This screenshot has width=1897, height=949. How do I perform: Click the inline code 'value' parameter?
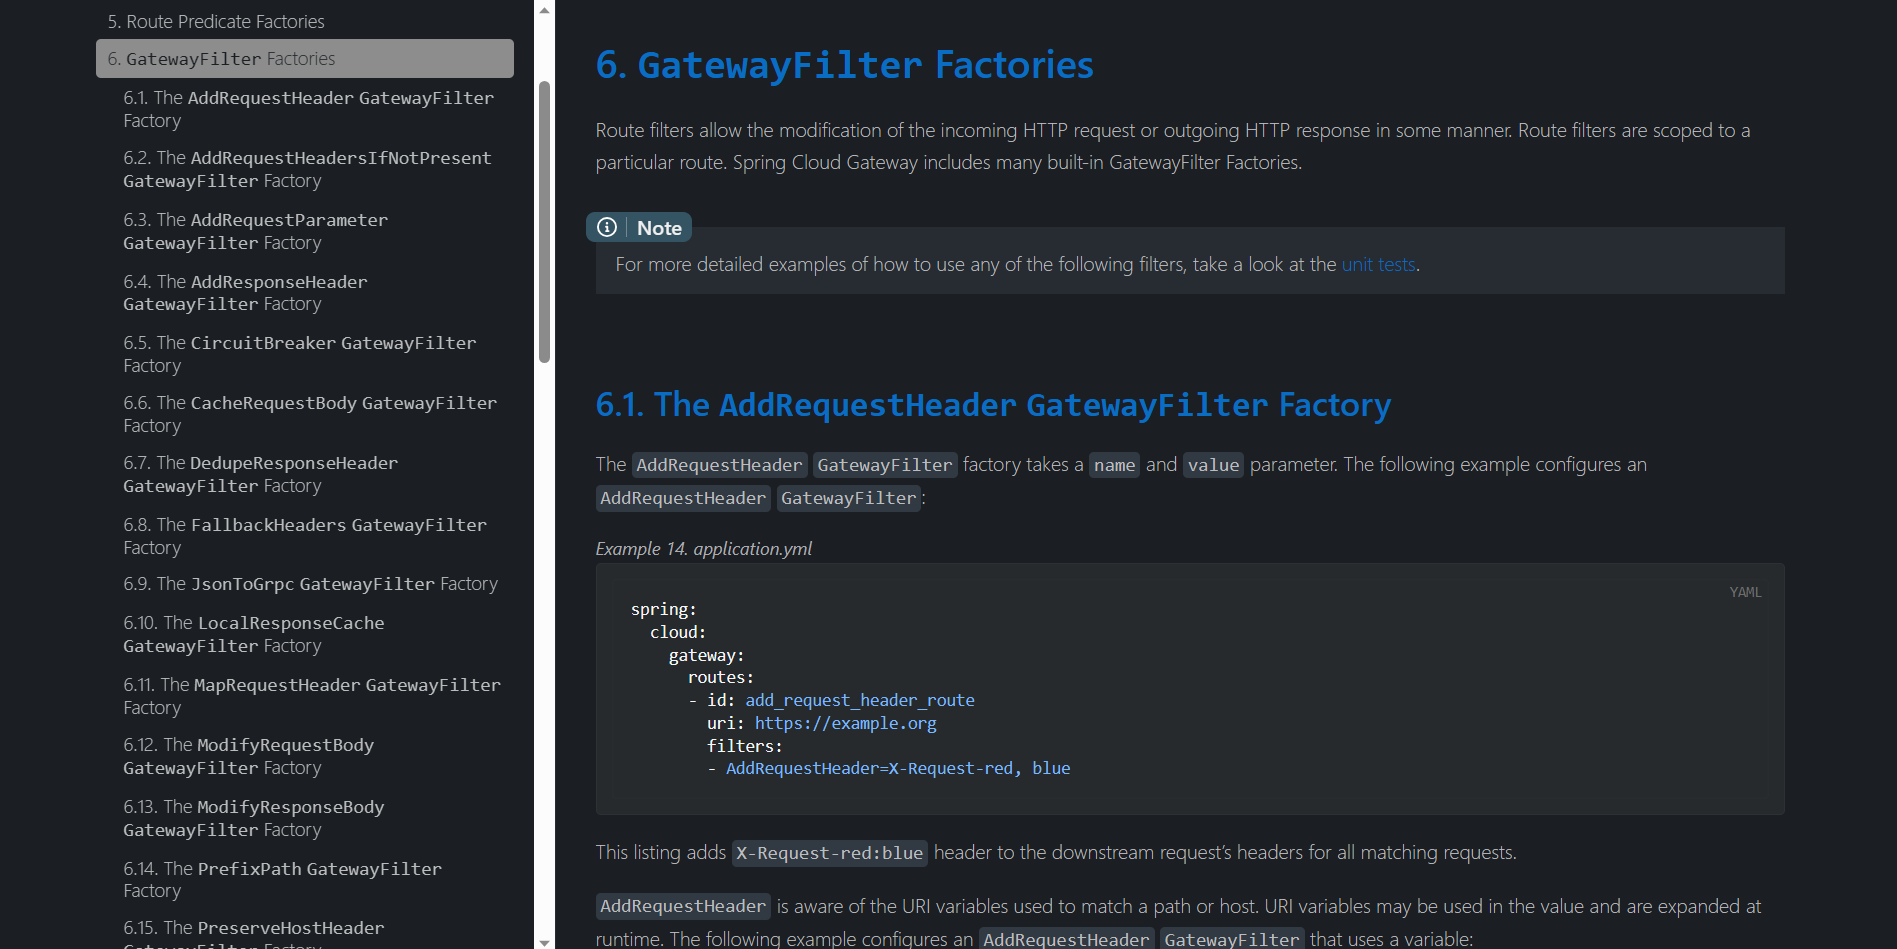1213,465
